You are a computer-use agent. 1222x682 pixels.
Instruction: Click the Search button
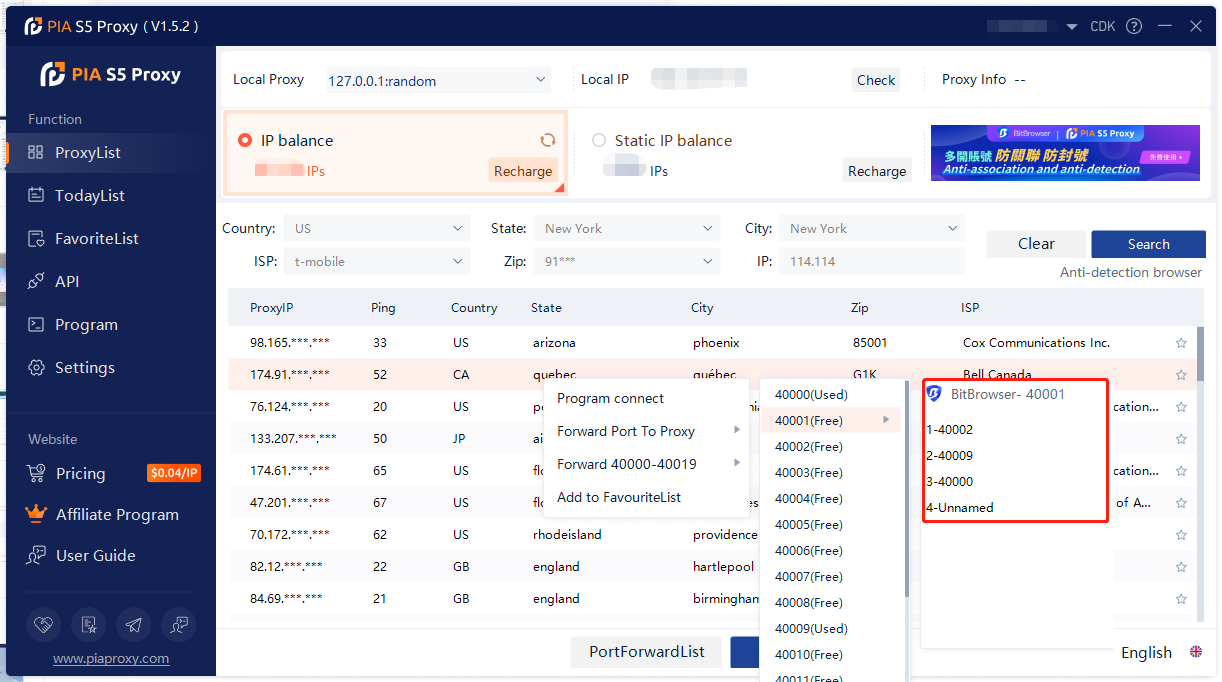coord(1148,244)
